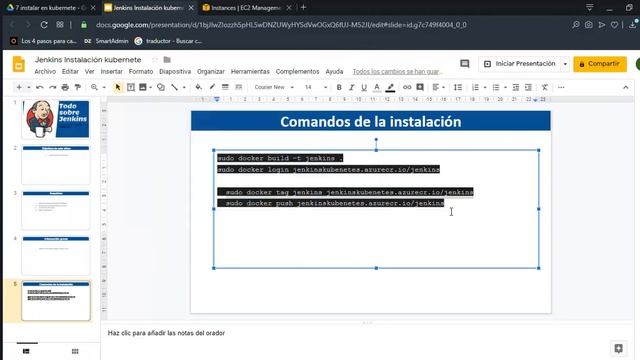Click the speaker notes field
This screenshot has height=360, width=640.
[367, 333]
